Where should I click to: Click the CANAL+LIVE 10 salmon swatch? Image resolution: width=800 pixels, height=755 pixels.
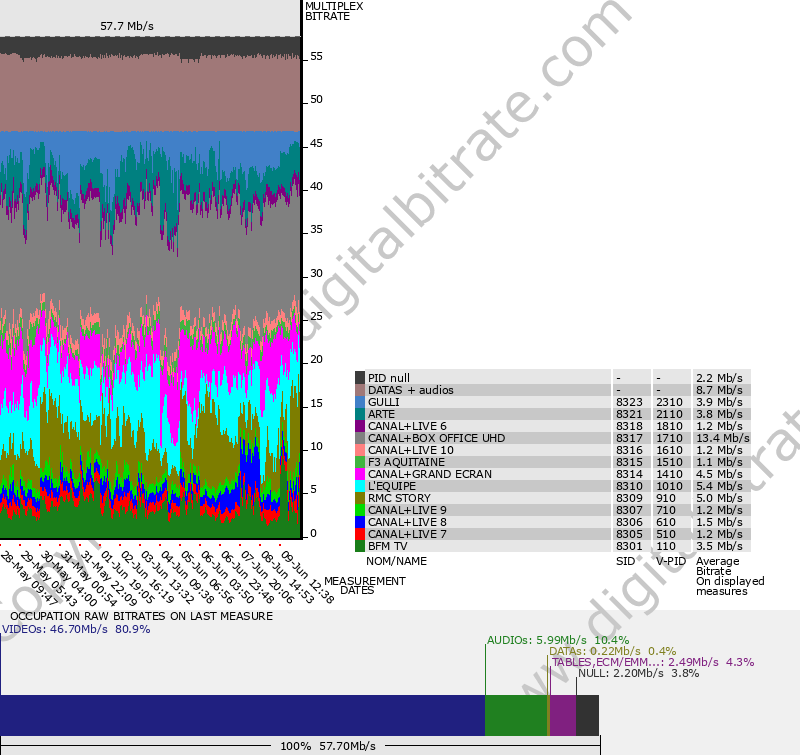tap(360, 450)
